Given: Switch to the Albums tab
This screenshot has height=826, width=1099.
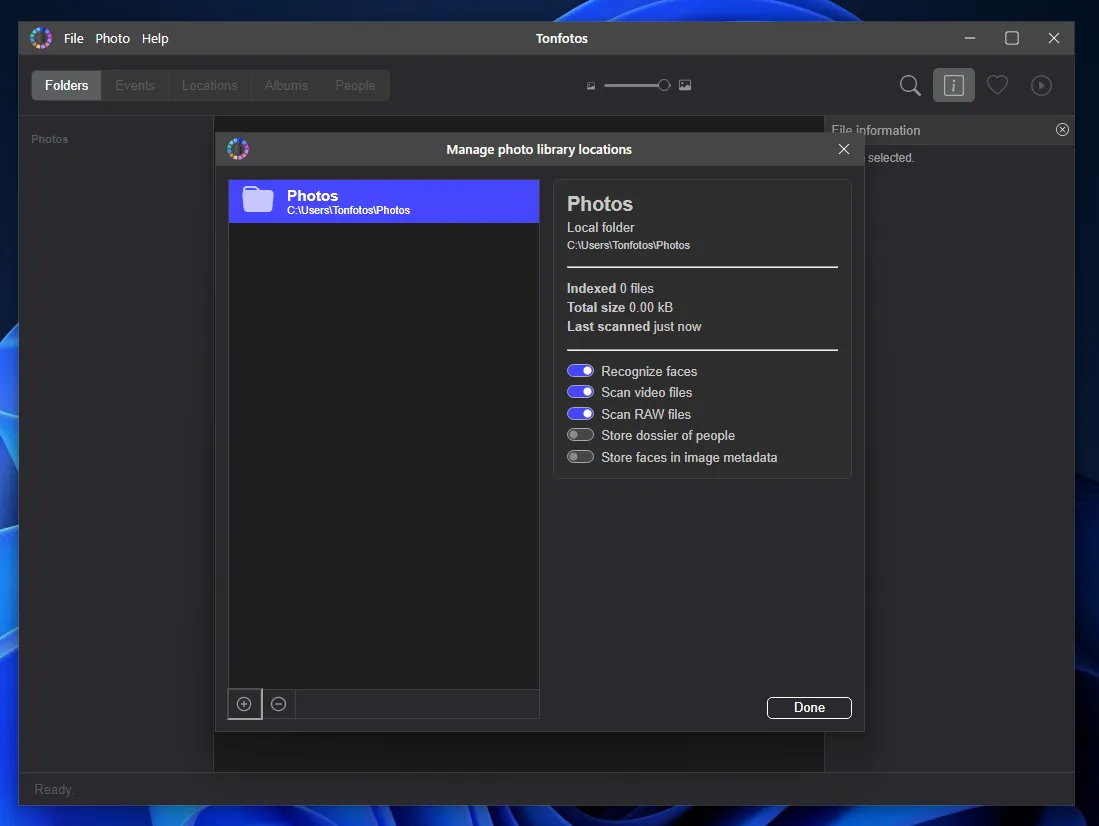Looking at the screenshot, I should [x=286, y=86].
